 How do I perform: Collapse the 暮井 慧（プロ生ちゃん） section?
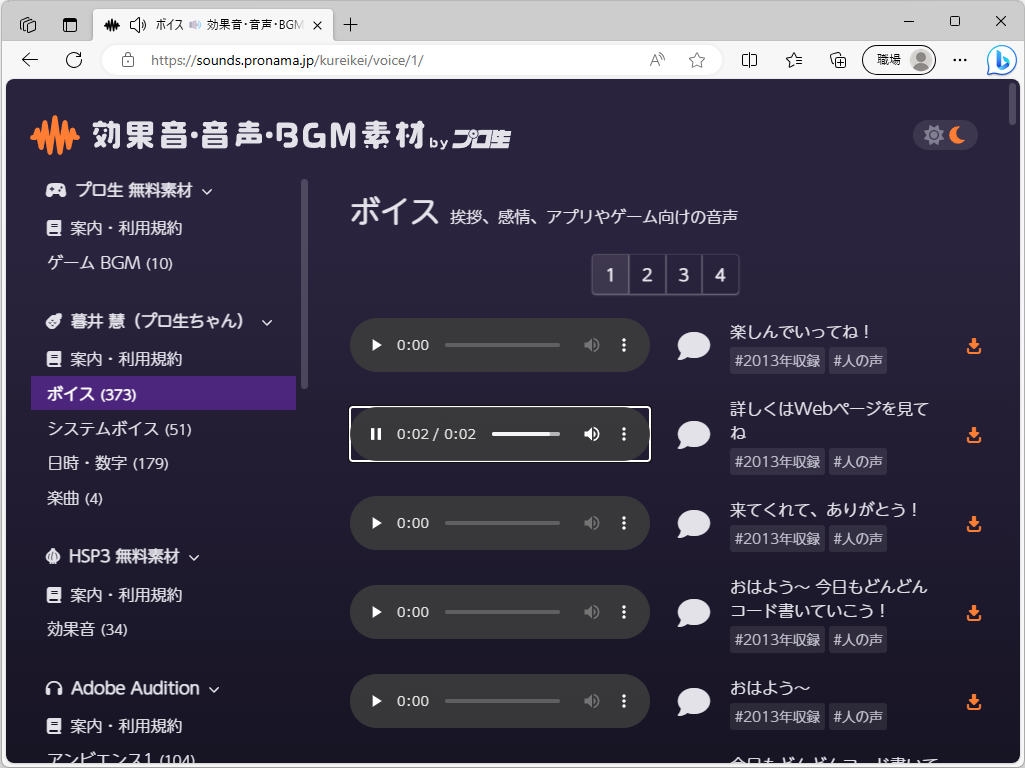pos(265,322)
